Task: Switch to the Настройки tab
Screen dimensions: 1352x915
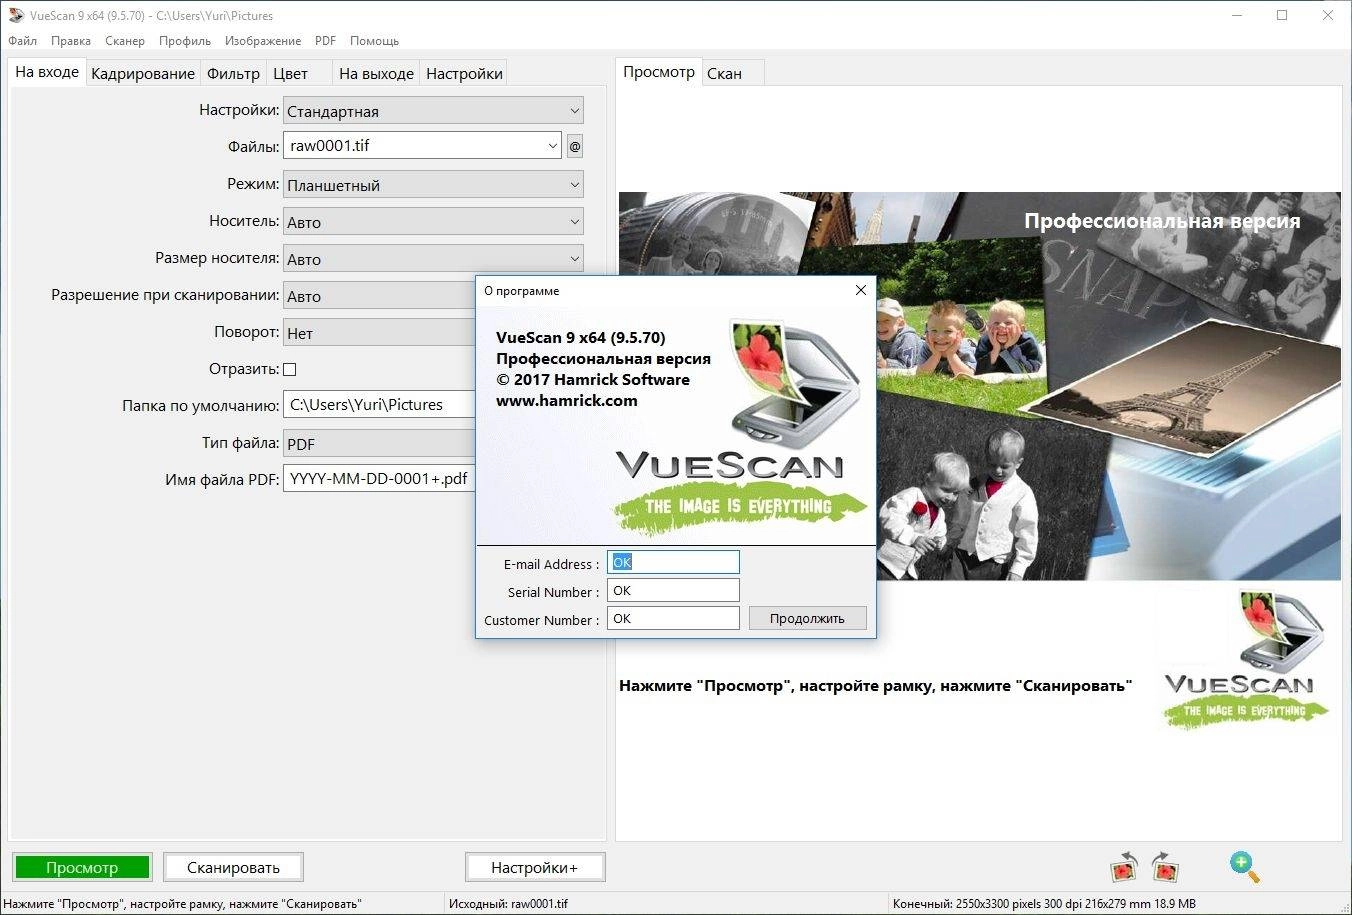Action: pos(464,73)
